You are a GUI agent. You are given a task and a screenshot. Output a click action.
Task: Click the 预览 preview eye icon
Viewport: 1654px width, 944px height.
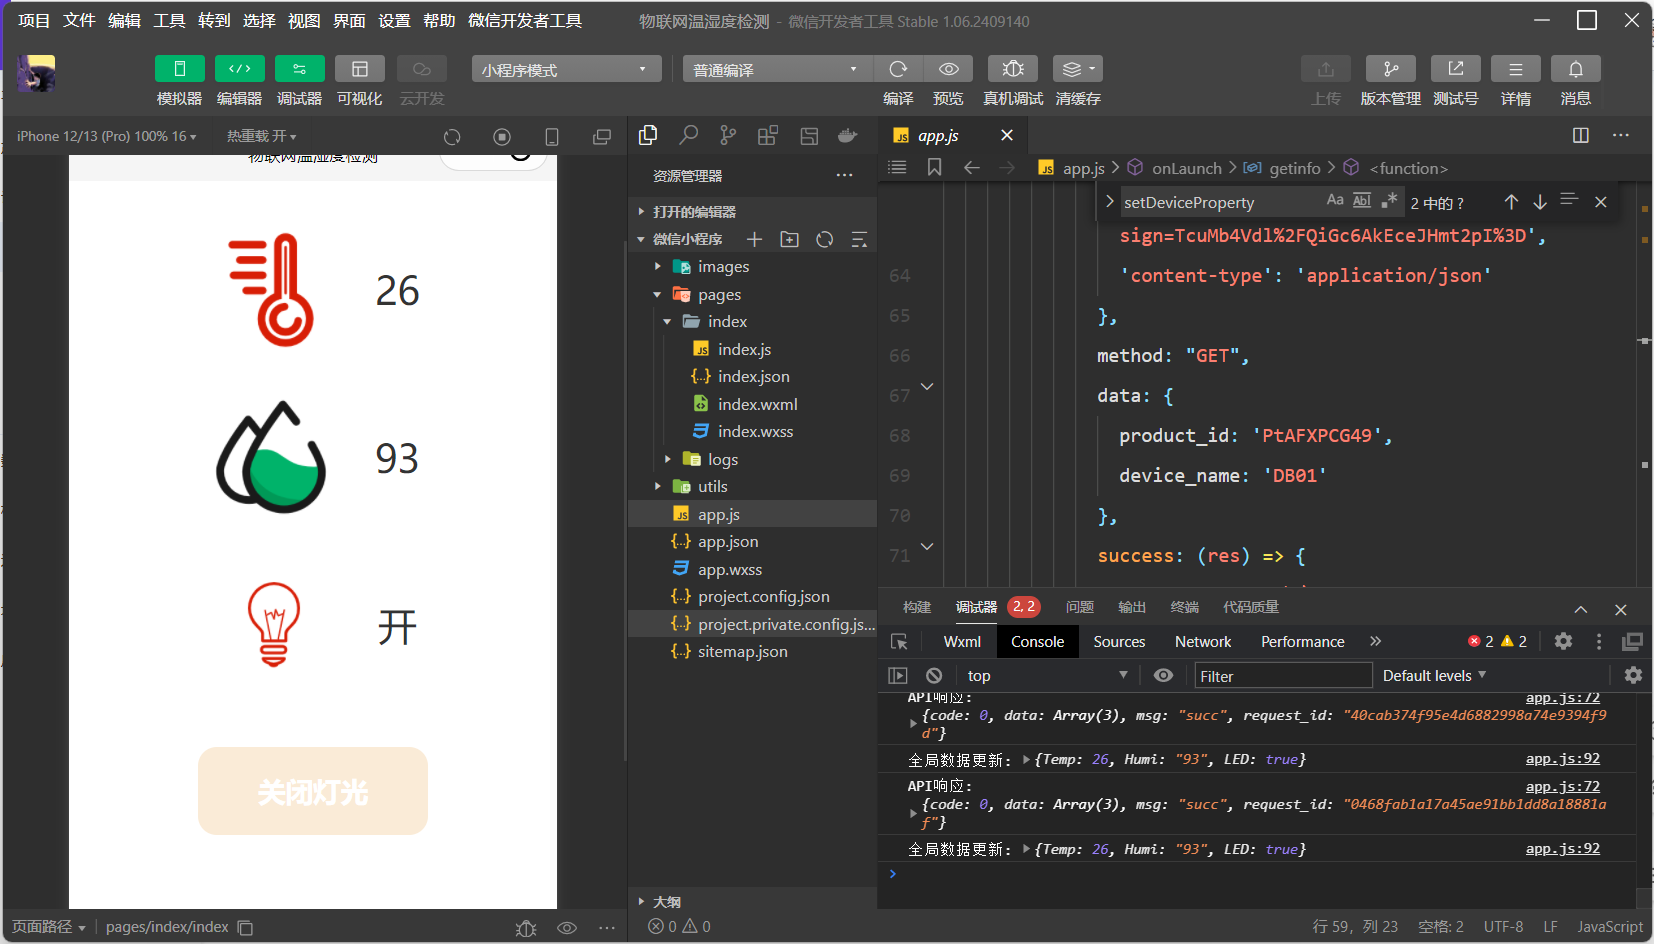coord(949,69)
